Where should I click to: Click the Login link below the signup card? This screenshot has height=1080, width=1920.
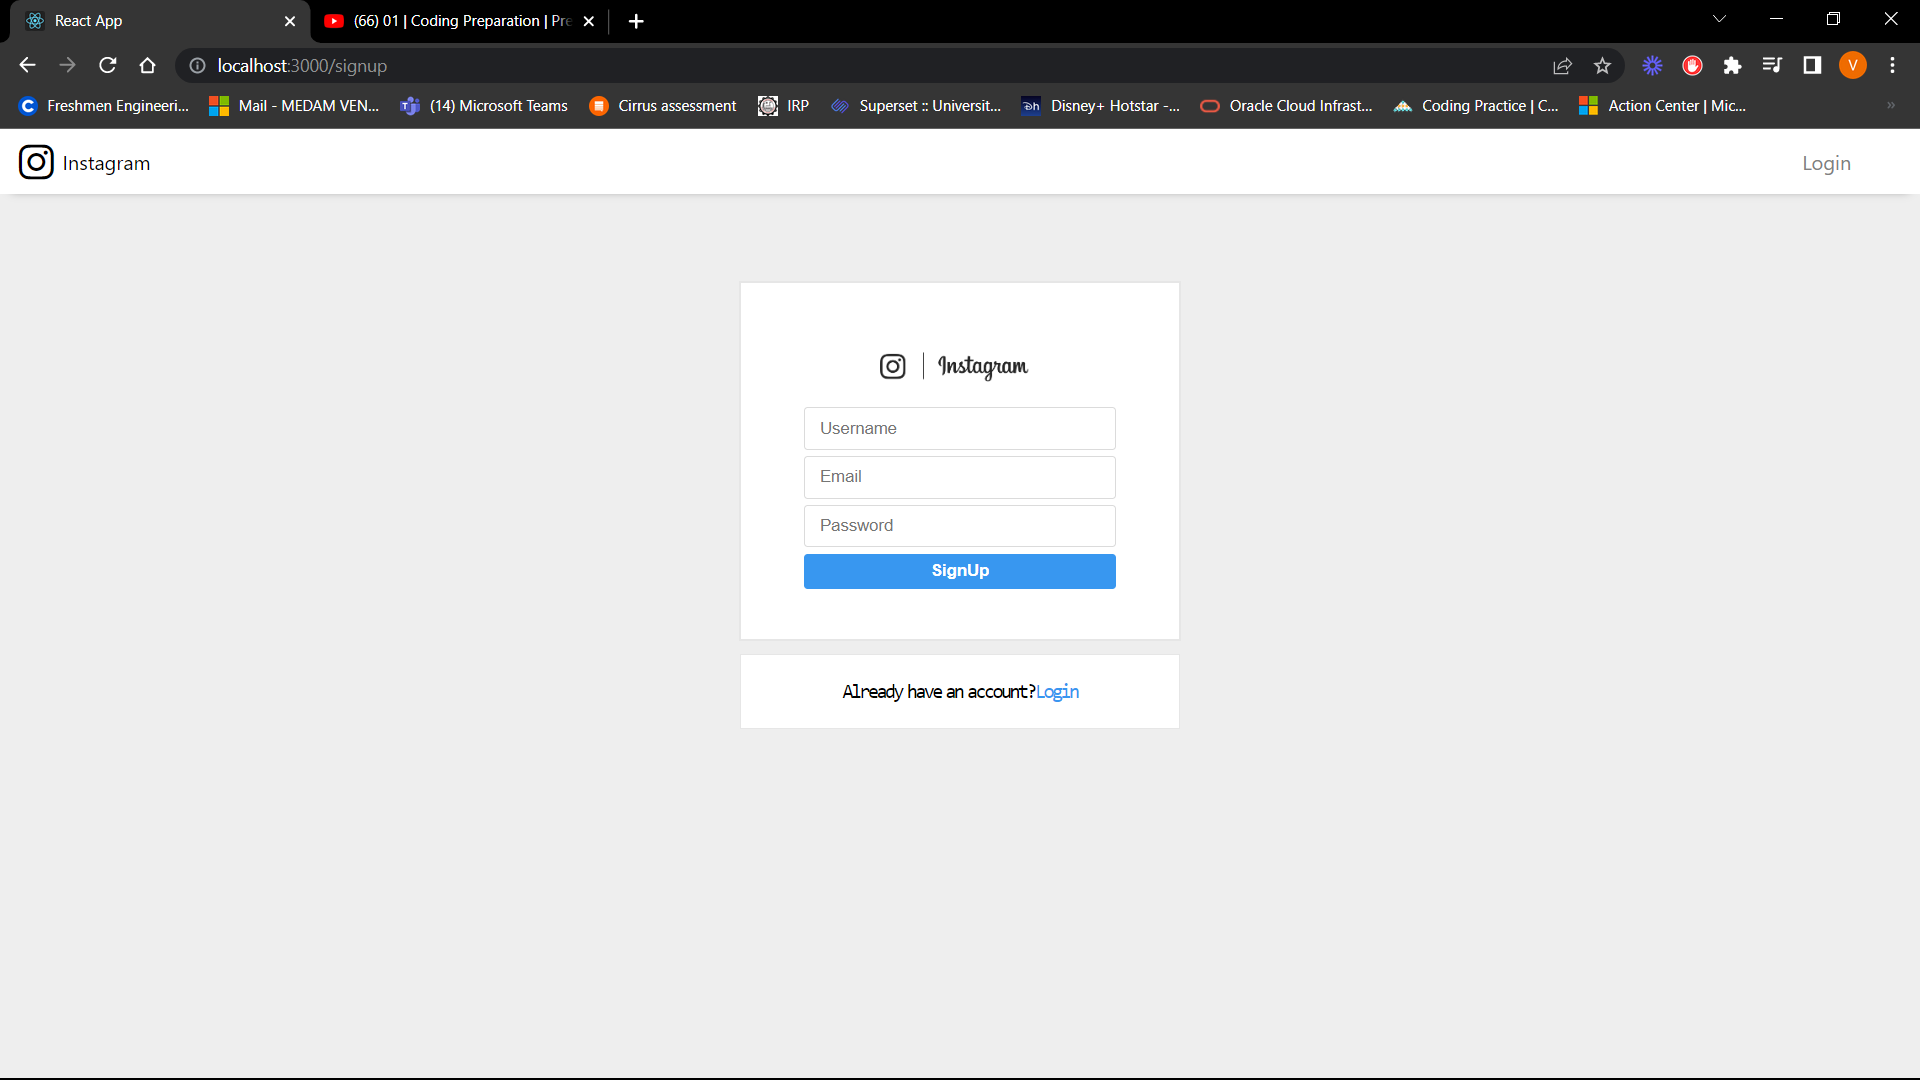pos(1057,691)
